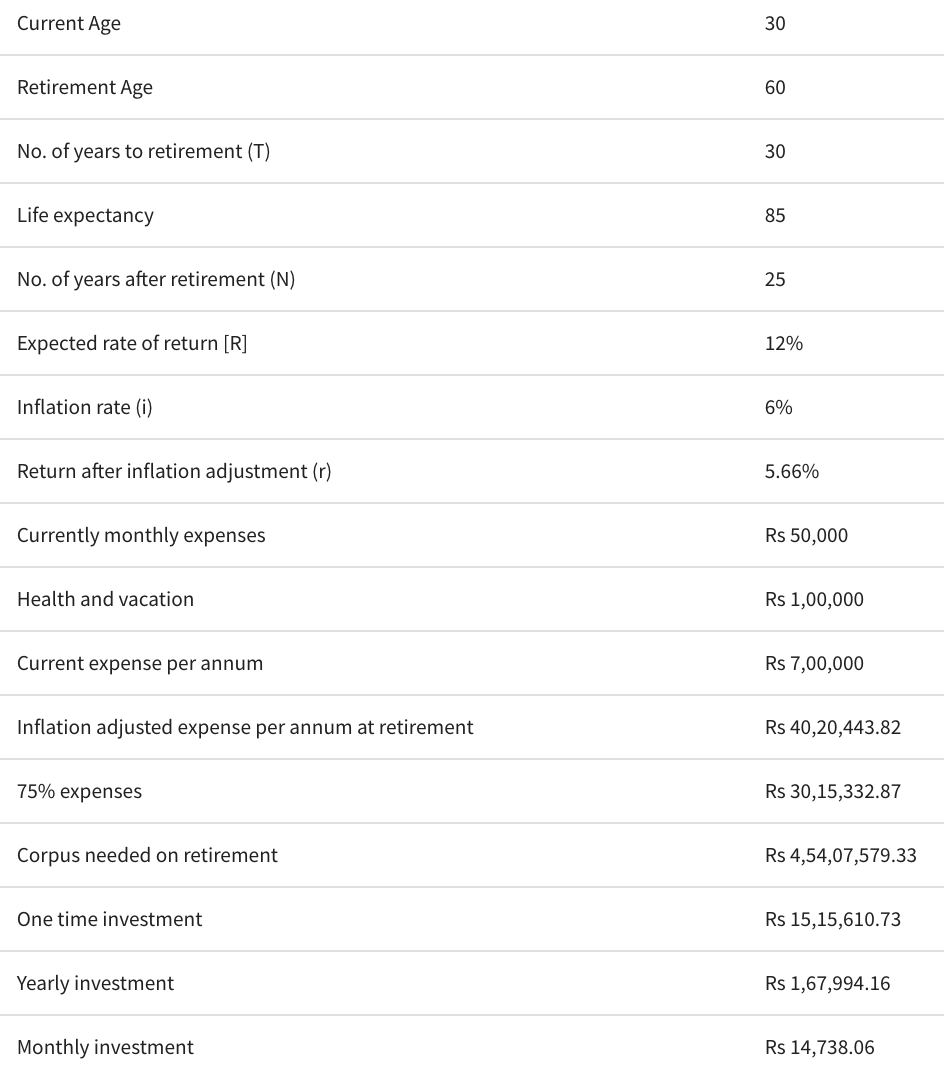Select the 5.66% inflation-adjusted return value
944x1070 pixels.
(791, 472)
